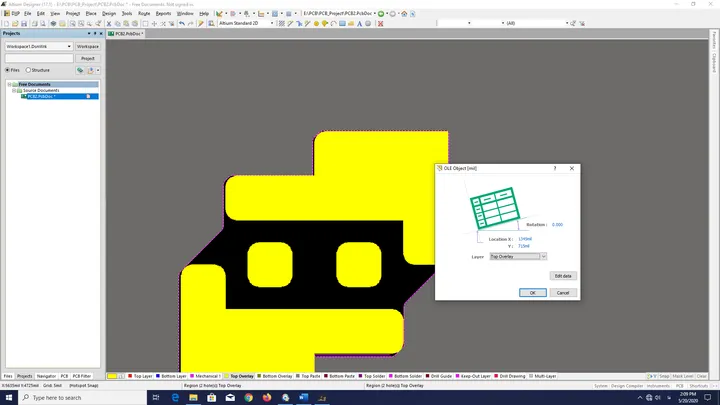Click the Bottom Layer blue color swatch
The height and width of the screenshot is (405, 720).
coord(158,376)
